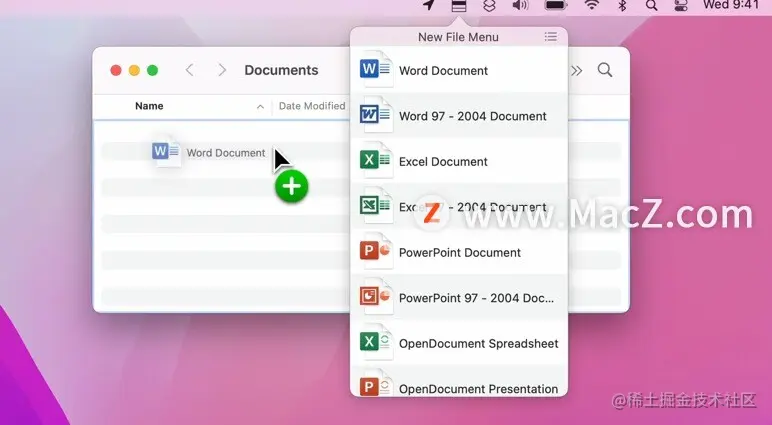Viewport: 772px width, 425px height.
Task: Maximize the Documents window with green button
Action: coord(153,70)
